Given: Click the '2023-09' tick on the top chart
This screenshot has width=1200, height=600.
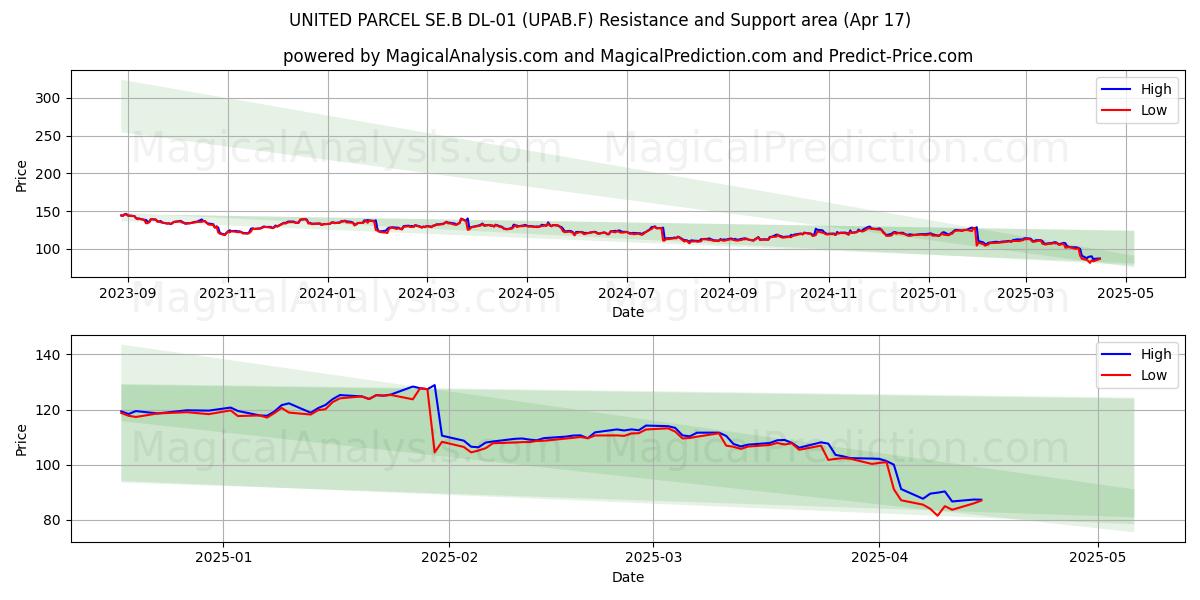Looking at the screenshot, I should [x=128, y=294].
